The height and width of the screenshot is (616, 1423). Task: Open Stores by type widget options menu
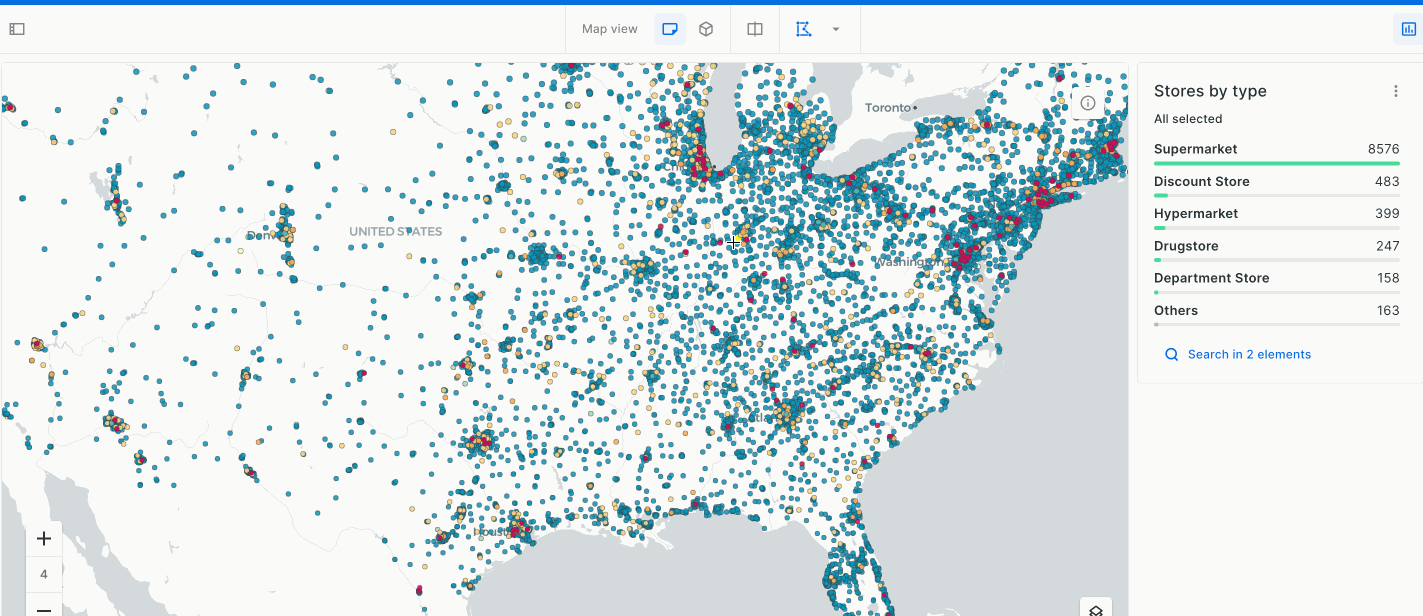tap(1396, 91)
